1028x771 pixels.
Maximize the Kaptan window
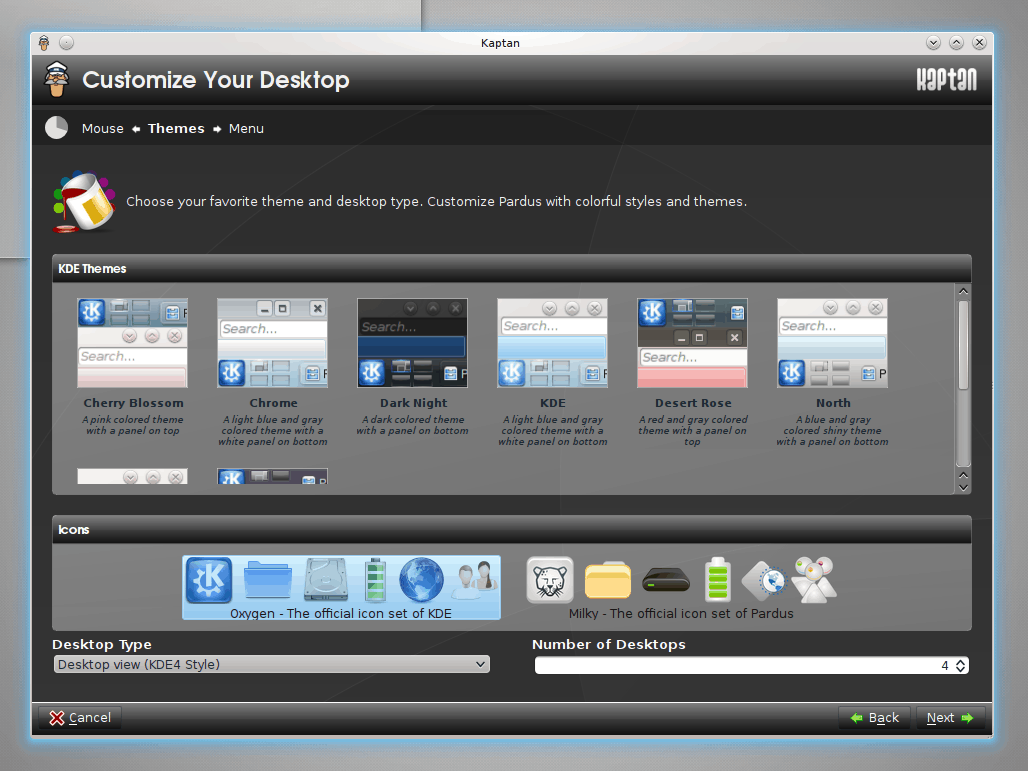957,43
